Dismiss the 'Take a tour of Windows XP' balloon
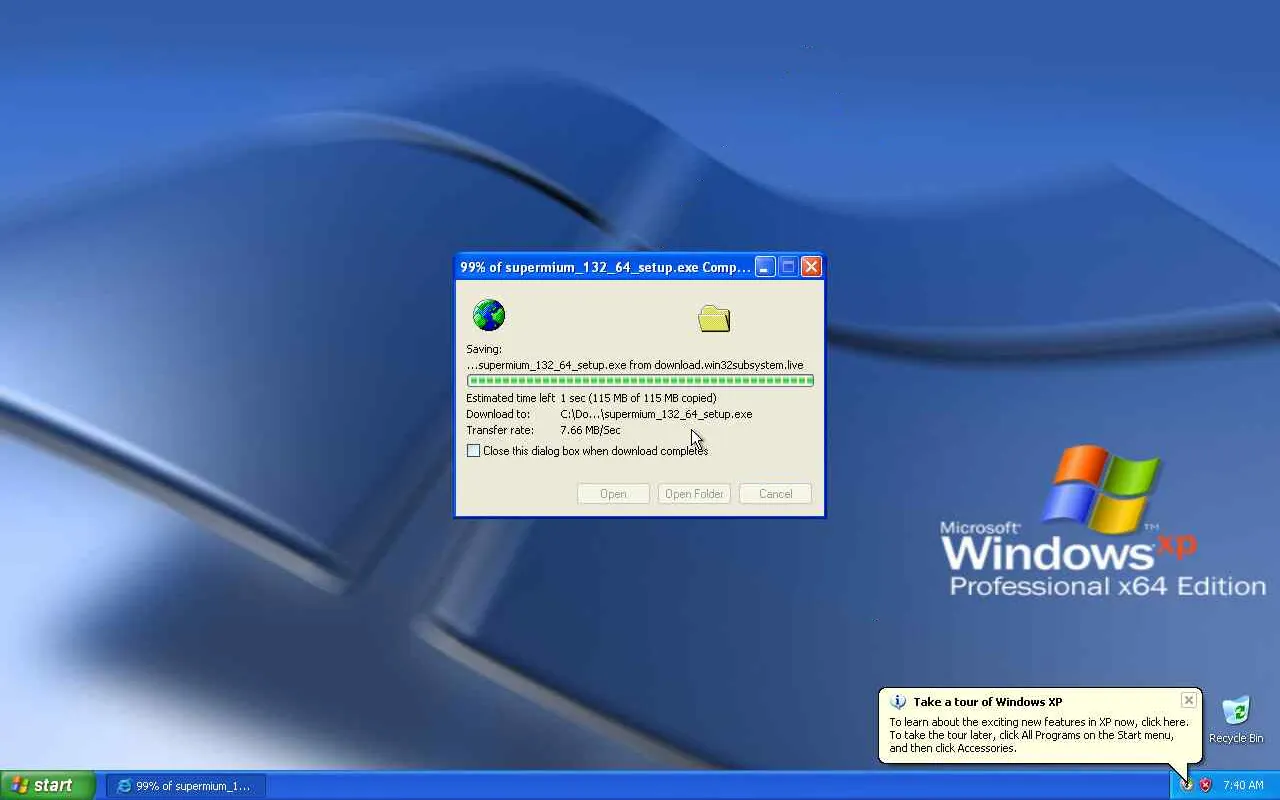1280x800 pixels. click(x=1188, y=700)
